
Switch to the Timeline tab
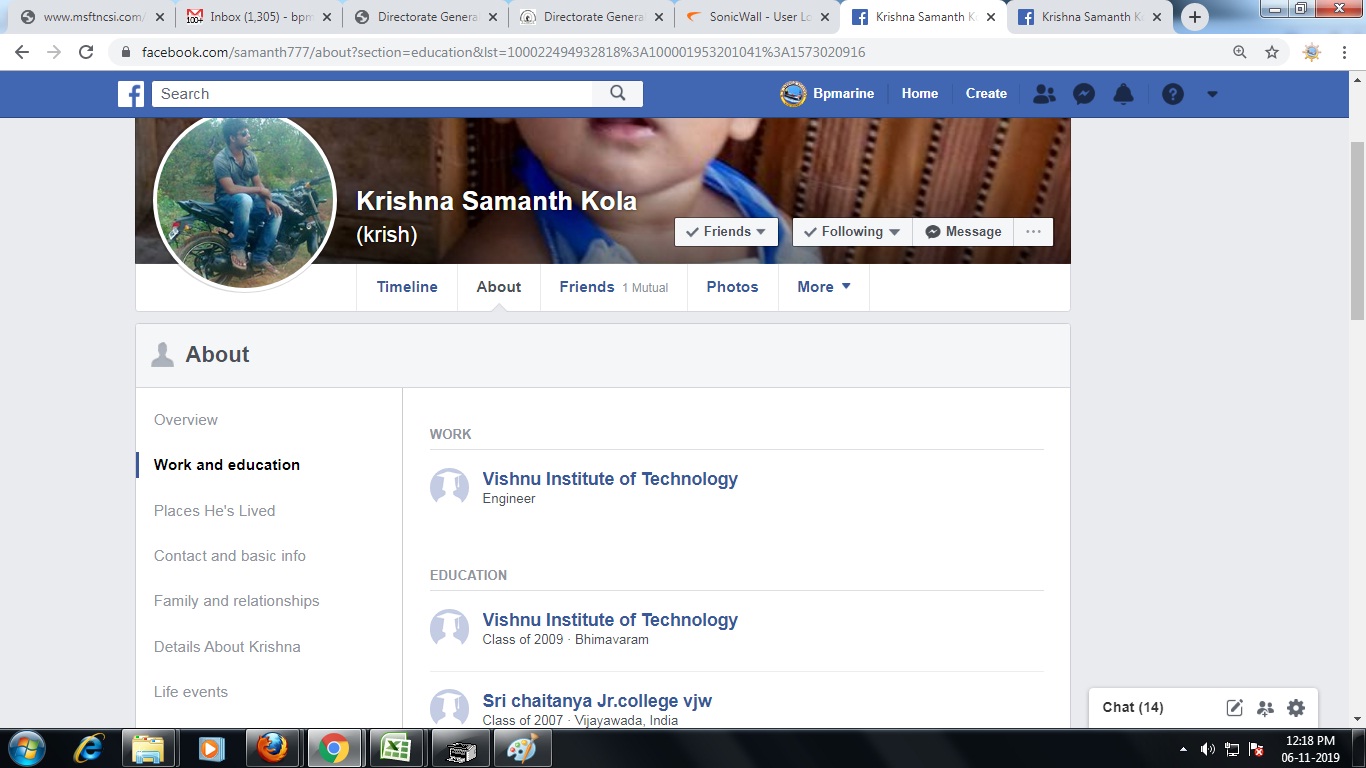(x=407, y=287)
